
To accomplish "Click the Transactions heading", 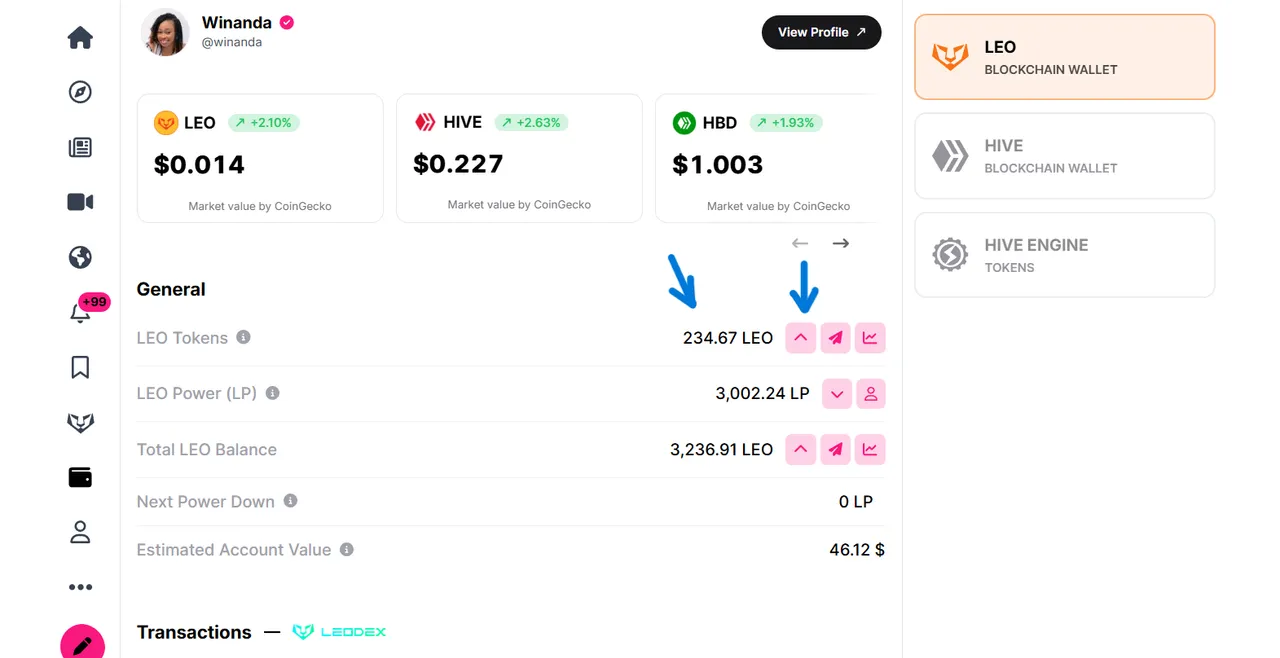I will 194,632.
